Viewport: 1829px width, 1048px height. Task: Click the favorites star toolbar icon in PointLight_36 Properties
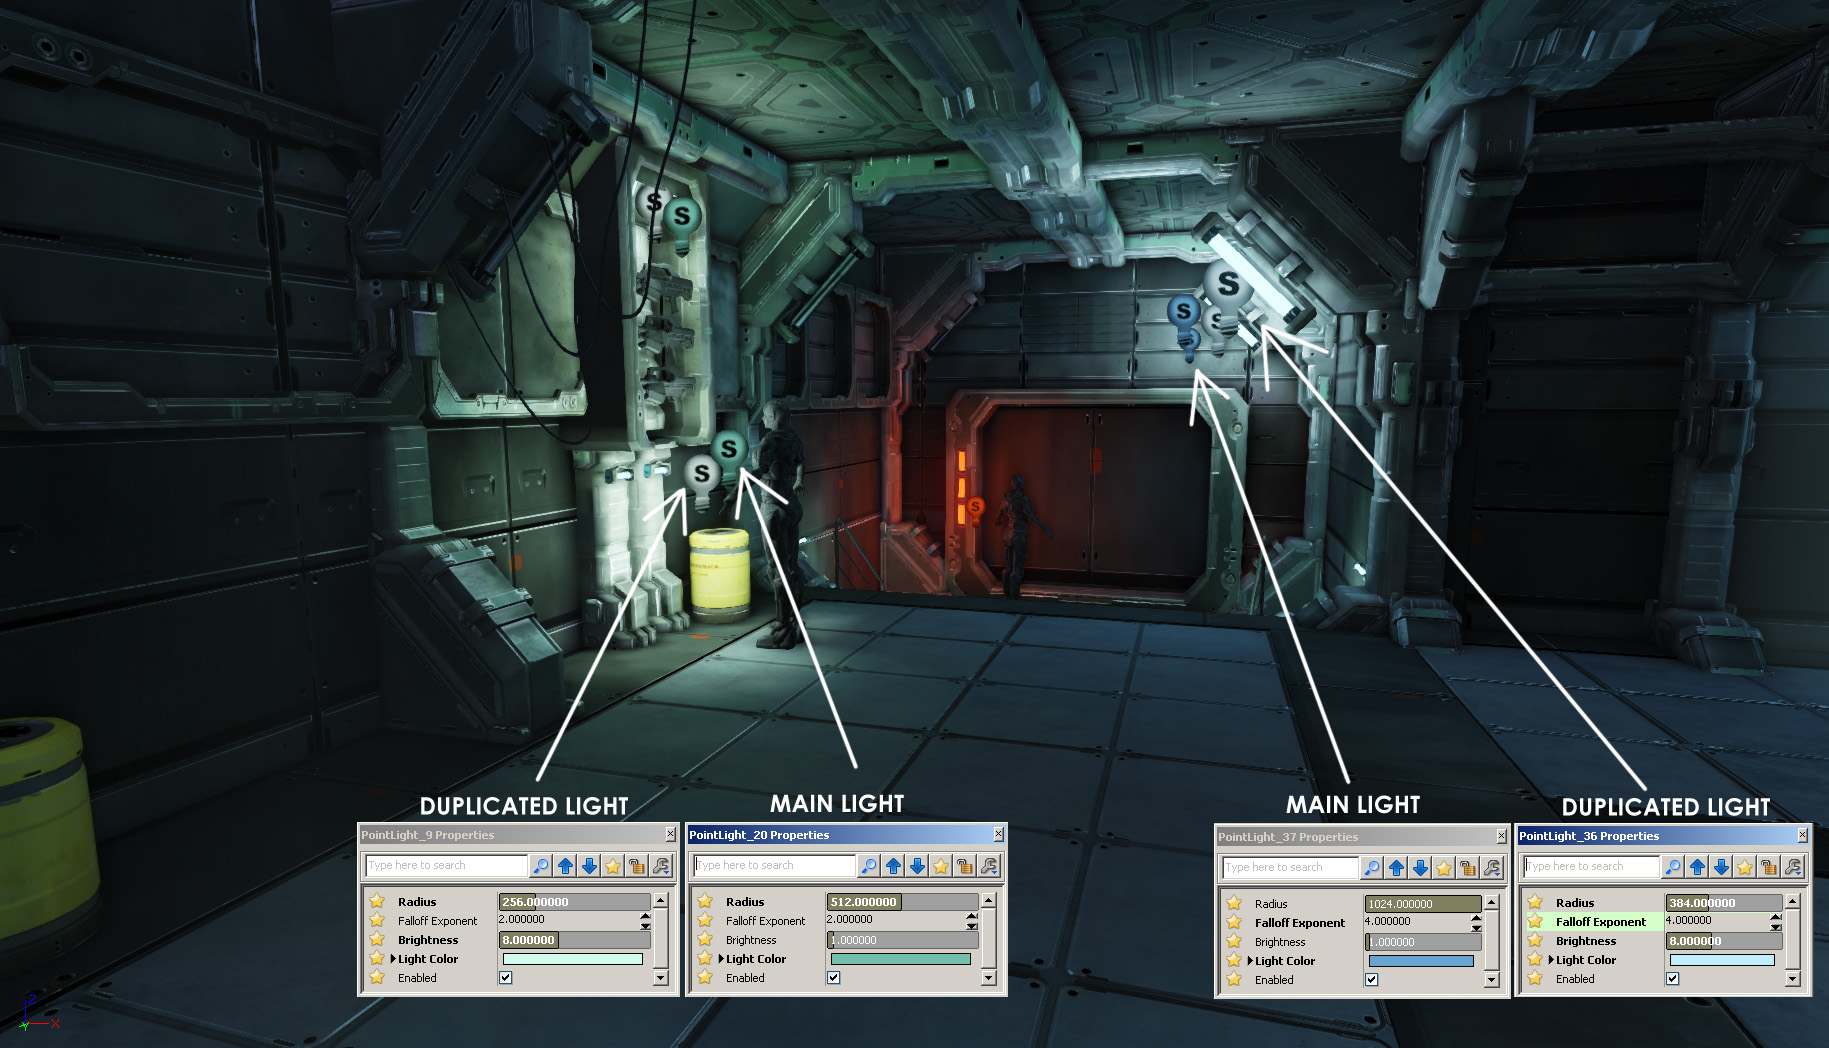1745,867
